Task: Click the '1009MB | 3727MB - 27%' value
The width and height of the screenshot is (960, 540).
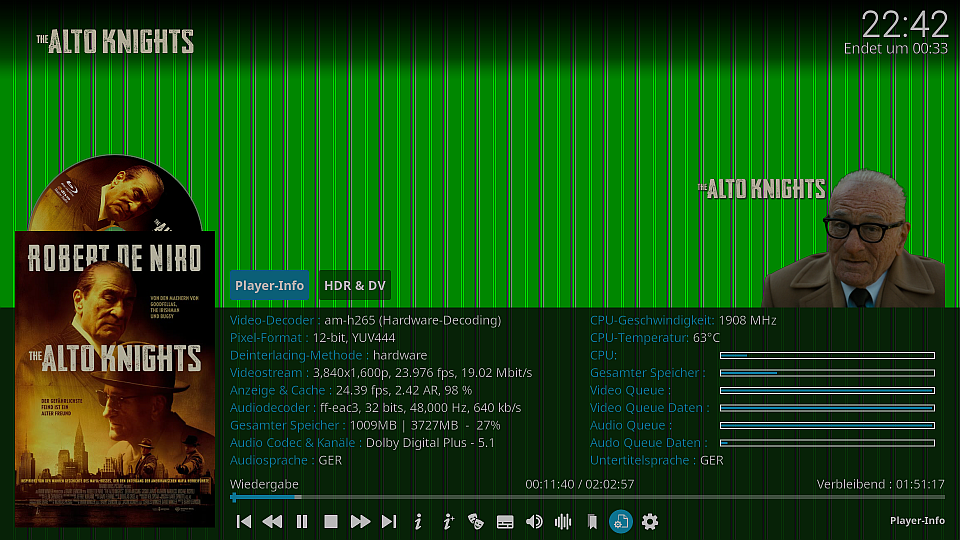Action: 425,425
